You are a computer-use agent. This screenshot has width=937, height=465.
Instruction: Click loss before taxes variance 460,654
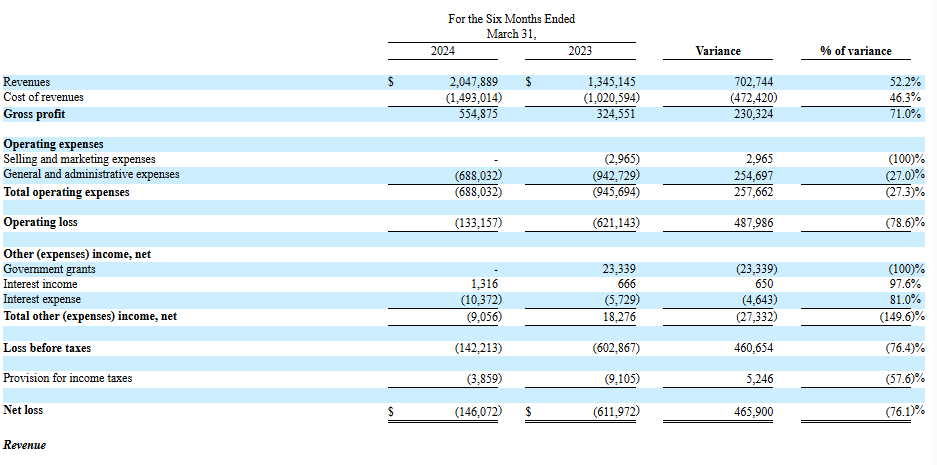753,348
